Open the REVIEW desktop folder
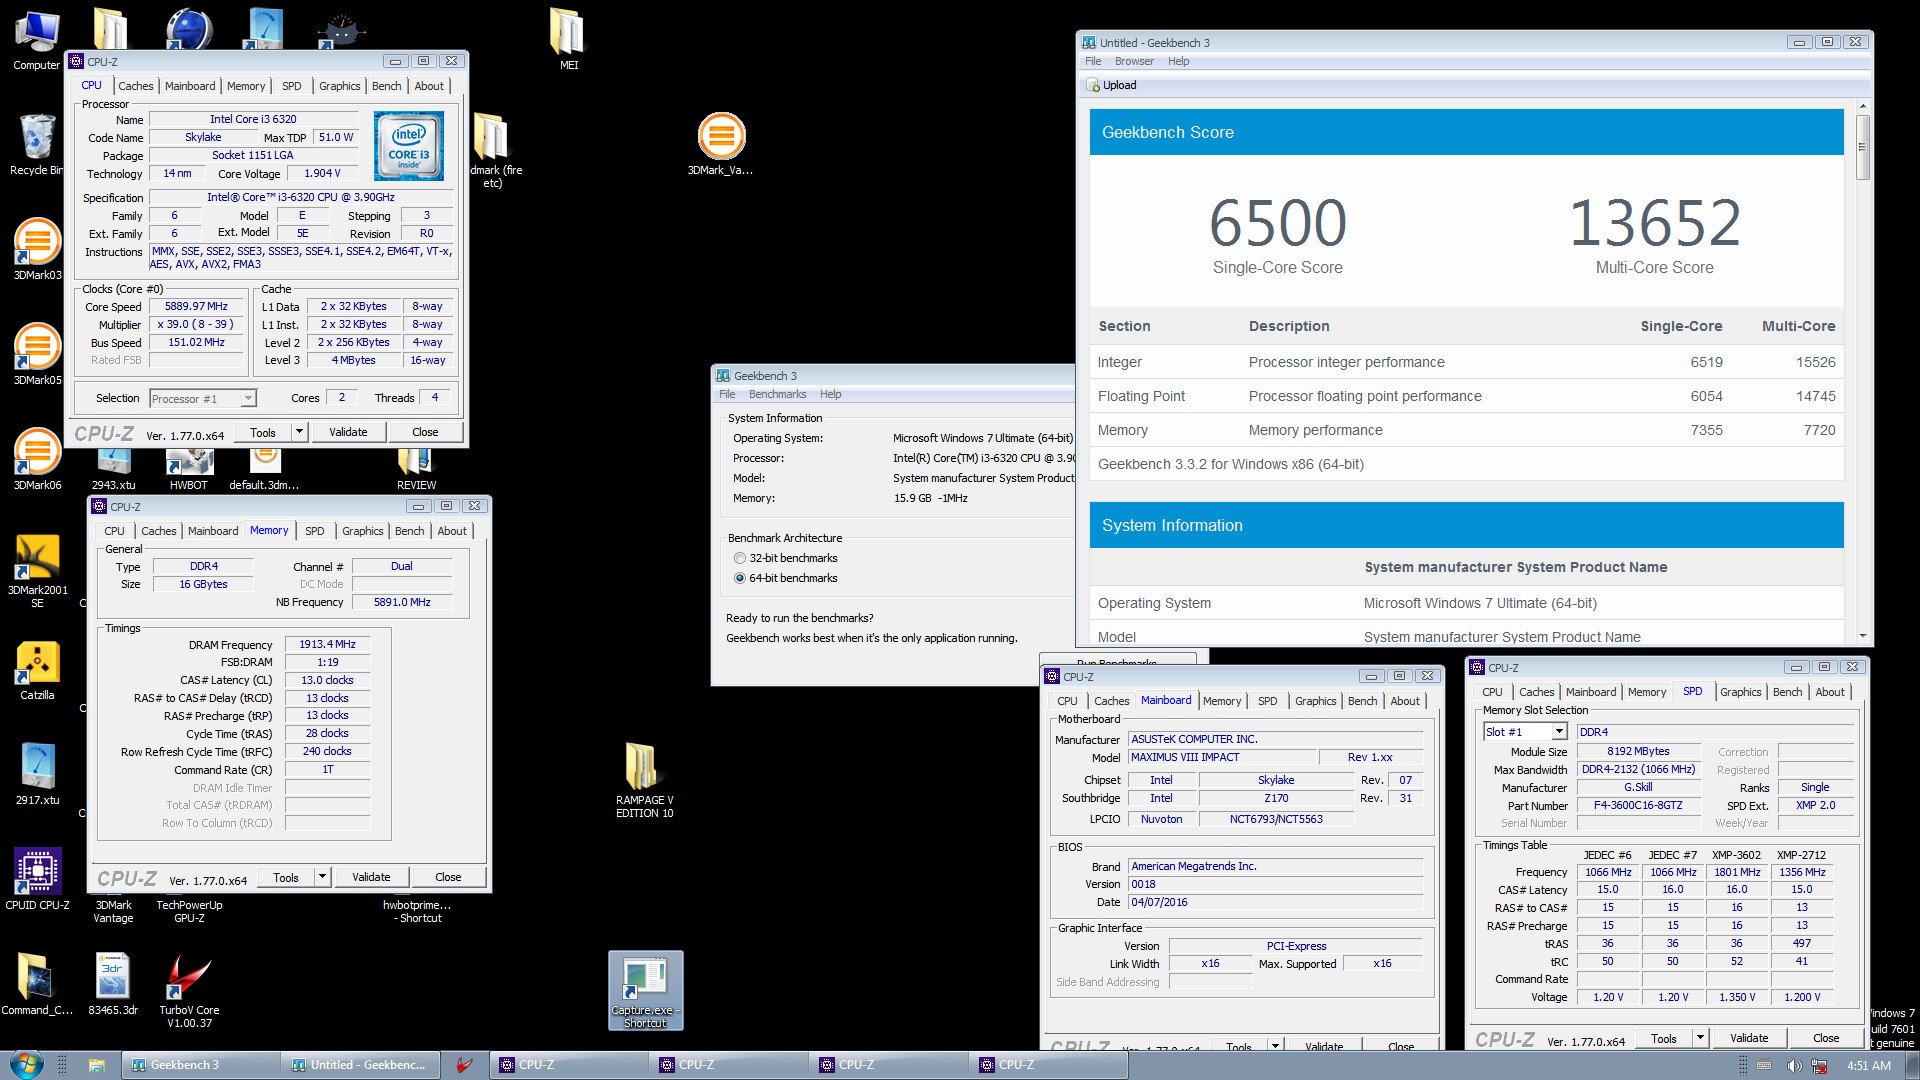 (416, 470)
